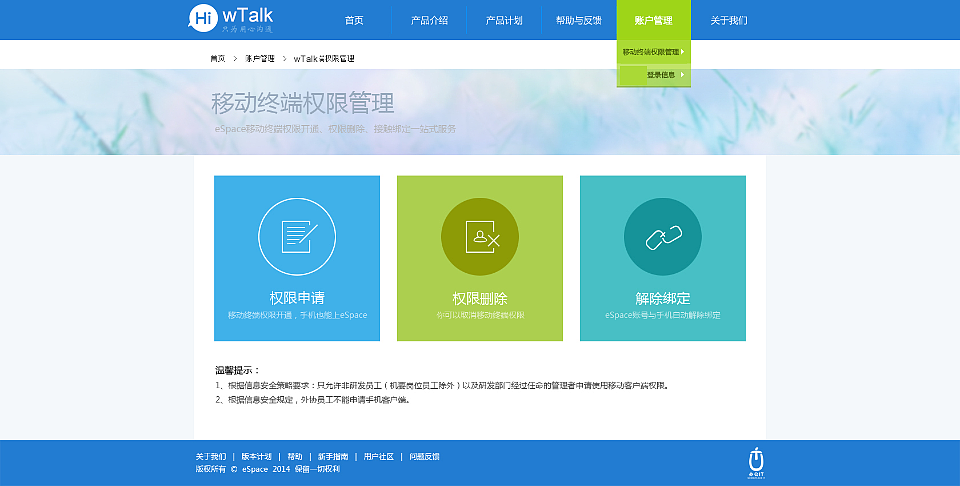The height and width of the screenshot is (486, 960).
Task: Click the 解除绑定 broken link icon
Action: [x=663, y=236]
